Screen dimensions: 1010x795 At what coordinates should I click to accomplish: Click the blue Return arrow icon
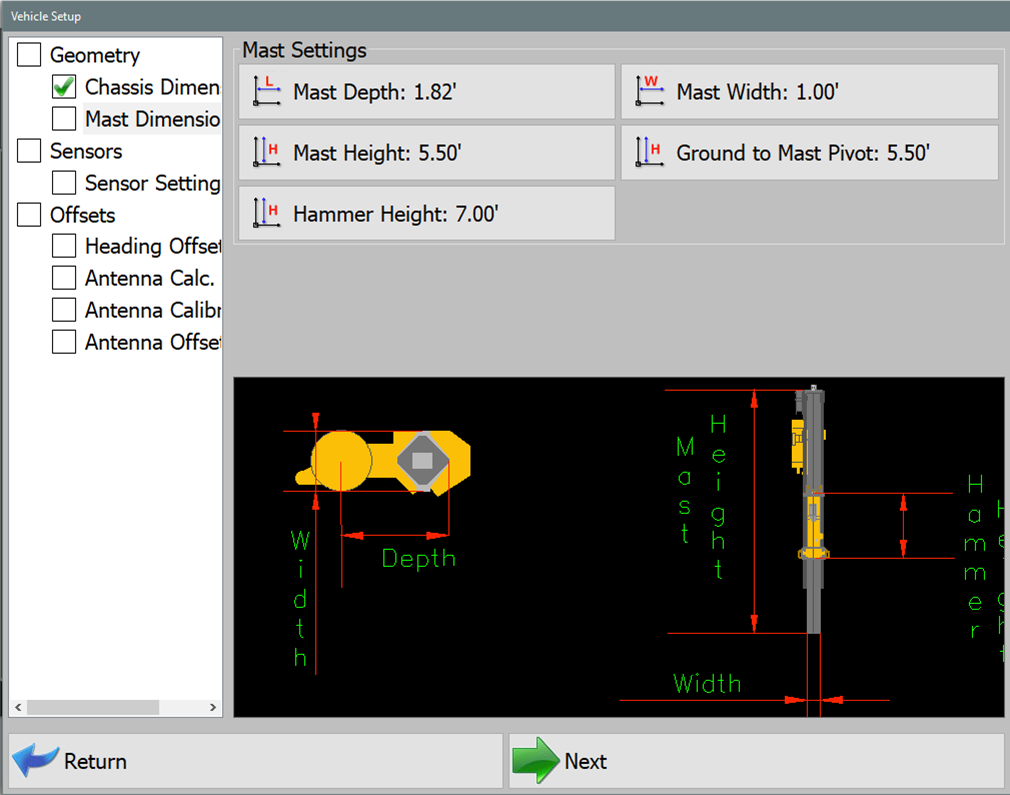34,760
